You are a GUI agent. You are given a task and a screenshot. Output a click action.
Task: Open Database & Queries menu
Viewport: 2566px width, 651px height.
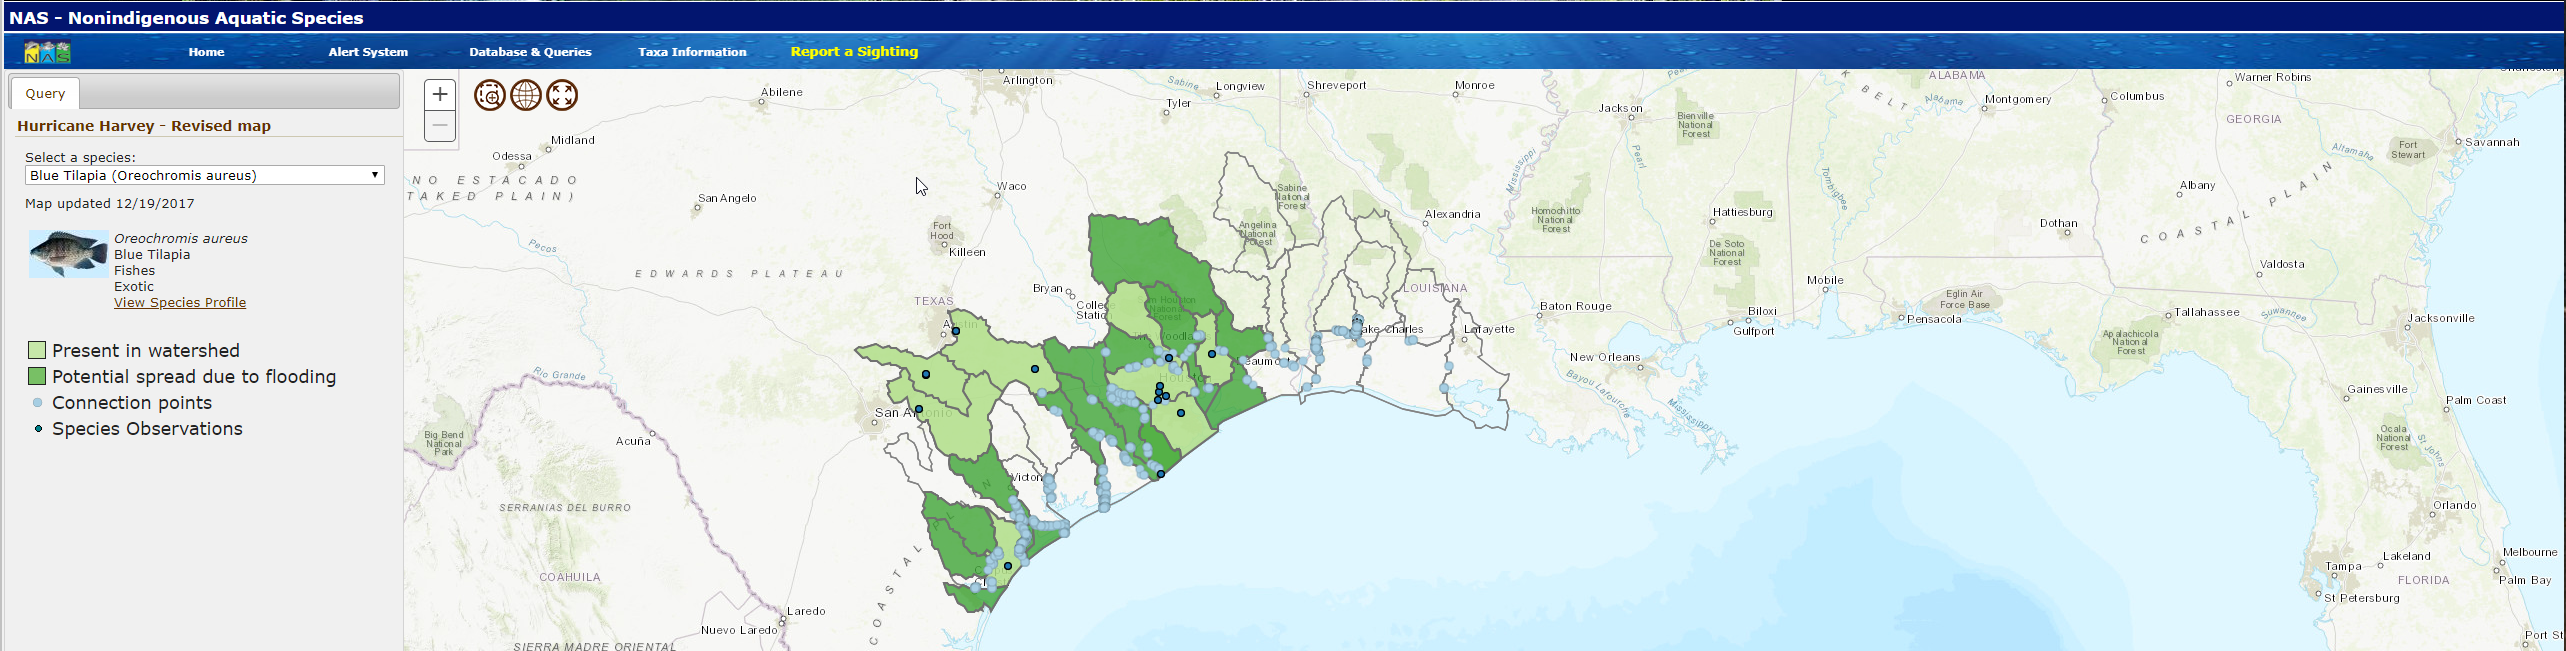point(530,52)
